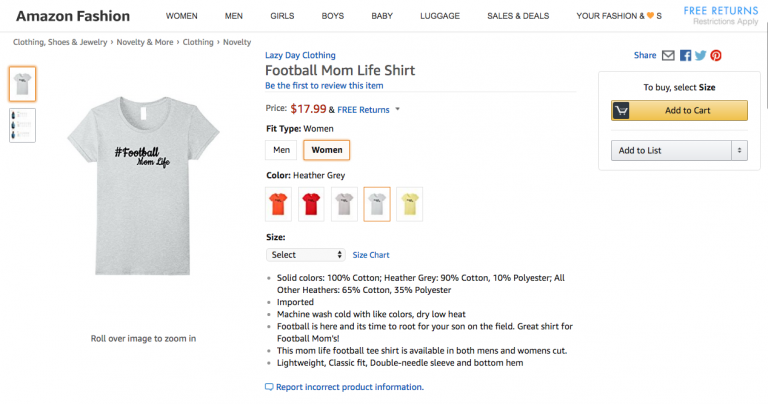Open the Size select dropdown
The height and width of the screenshot is (404, 768).
coord(307,255)
